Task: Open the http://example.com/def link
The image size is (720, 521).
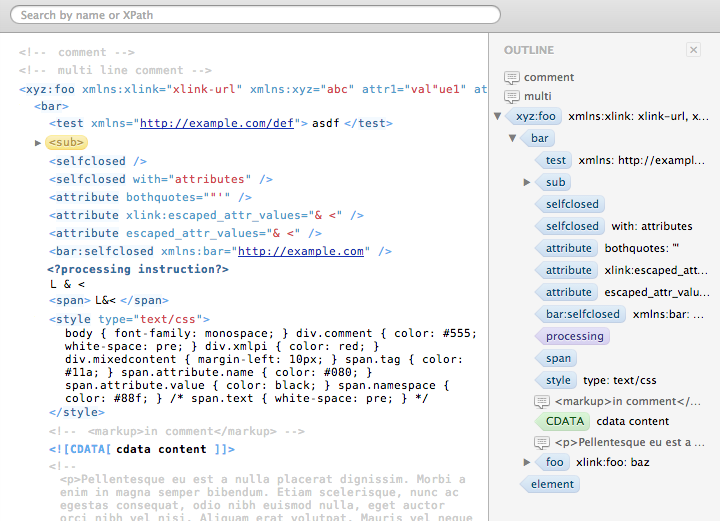Action: point(217,123)
